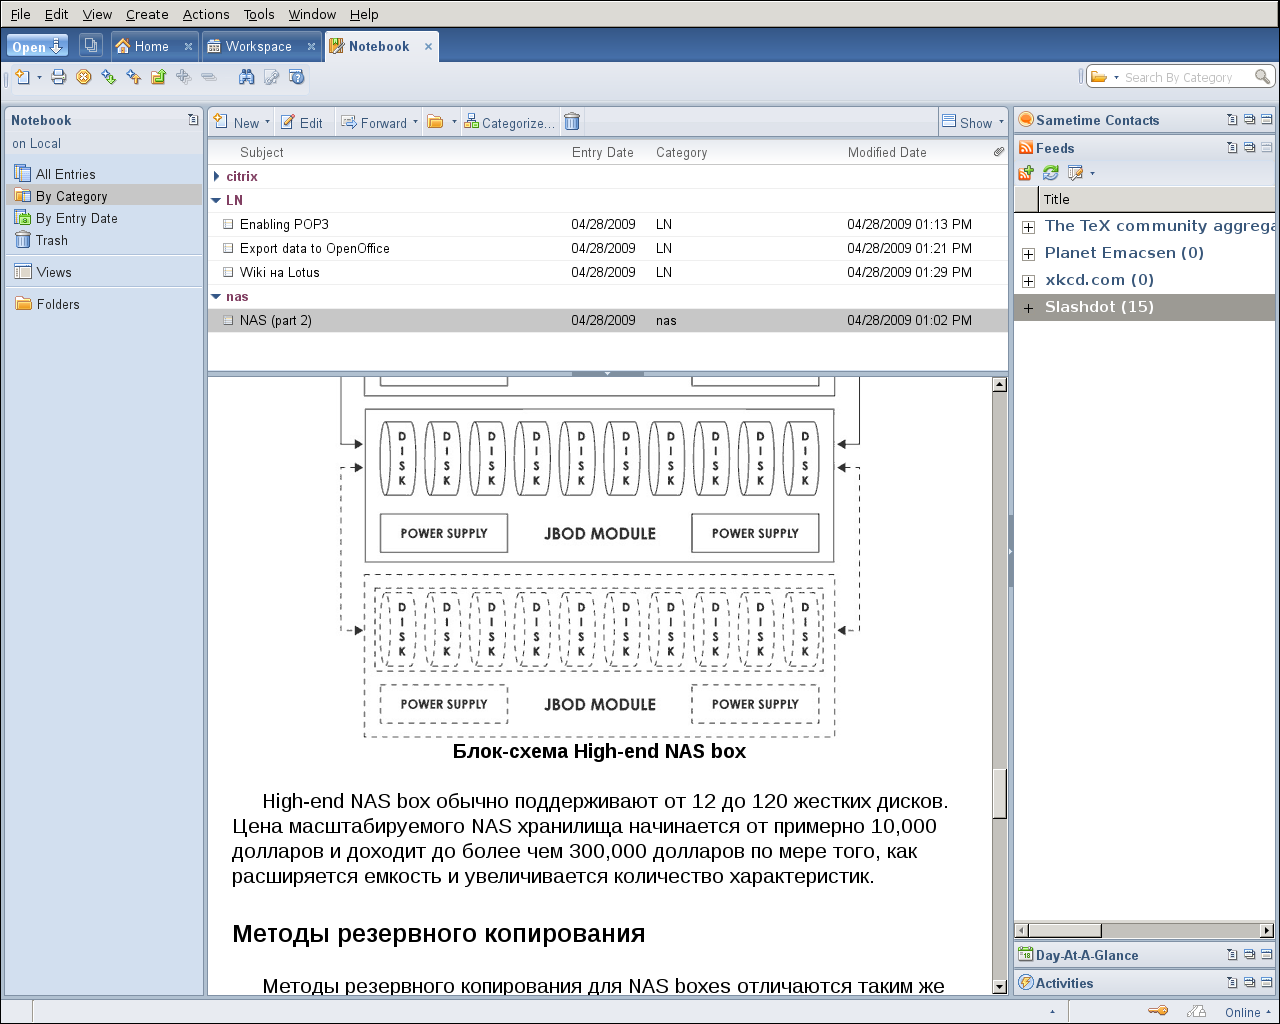Viewport: 1280px width, 1024px height.
Task: Click the Open button
Action: pos(37,46)
